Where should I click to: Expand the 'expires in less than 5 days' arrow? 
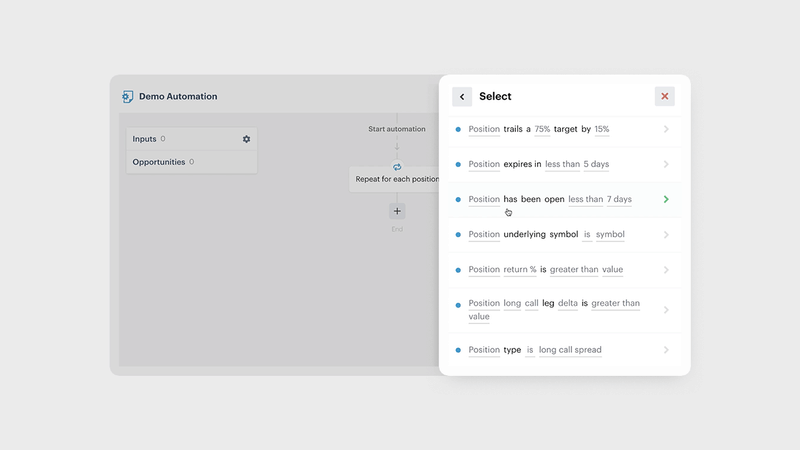click(666, 164)
